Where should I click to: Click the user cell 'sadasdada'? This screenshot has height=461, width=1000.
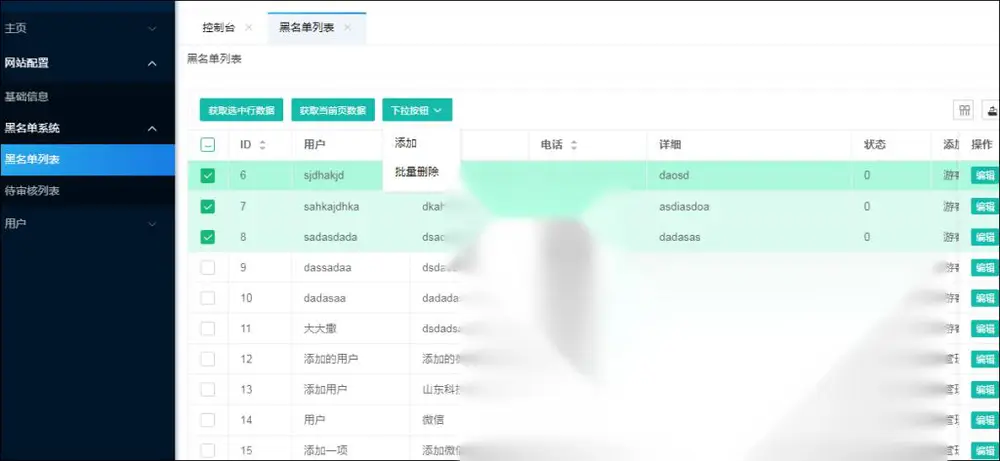330,237
